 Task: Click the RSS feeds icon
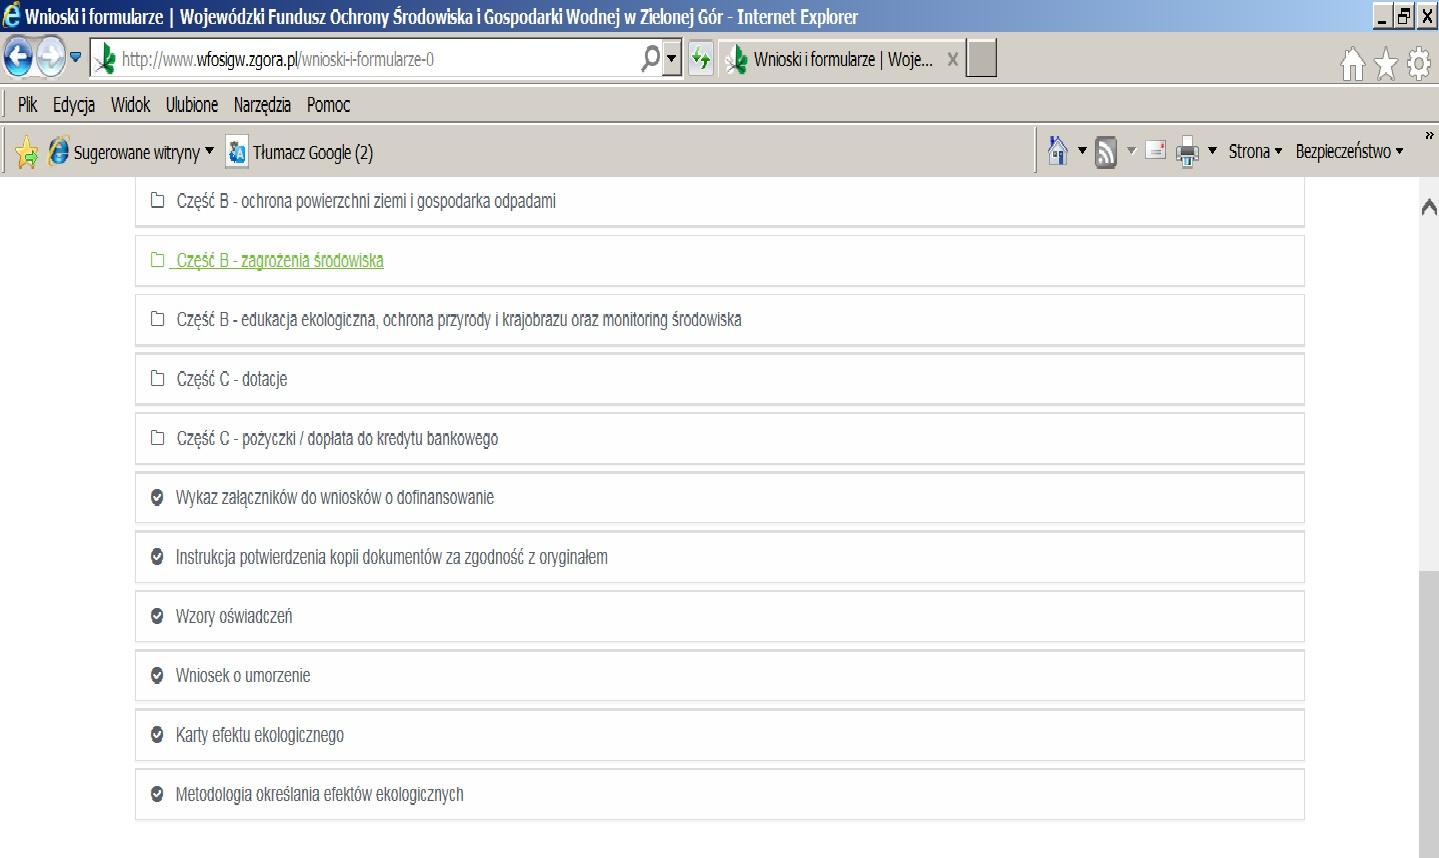pyautogui.click(x=1106, y=152)
